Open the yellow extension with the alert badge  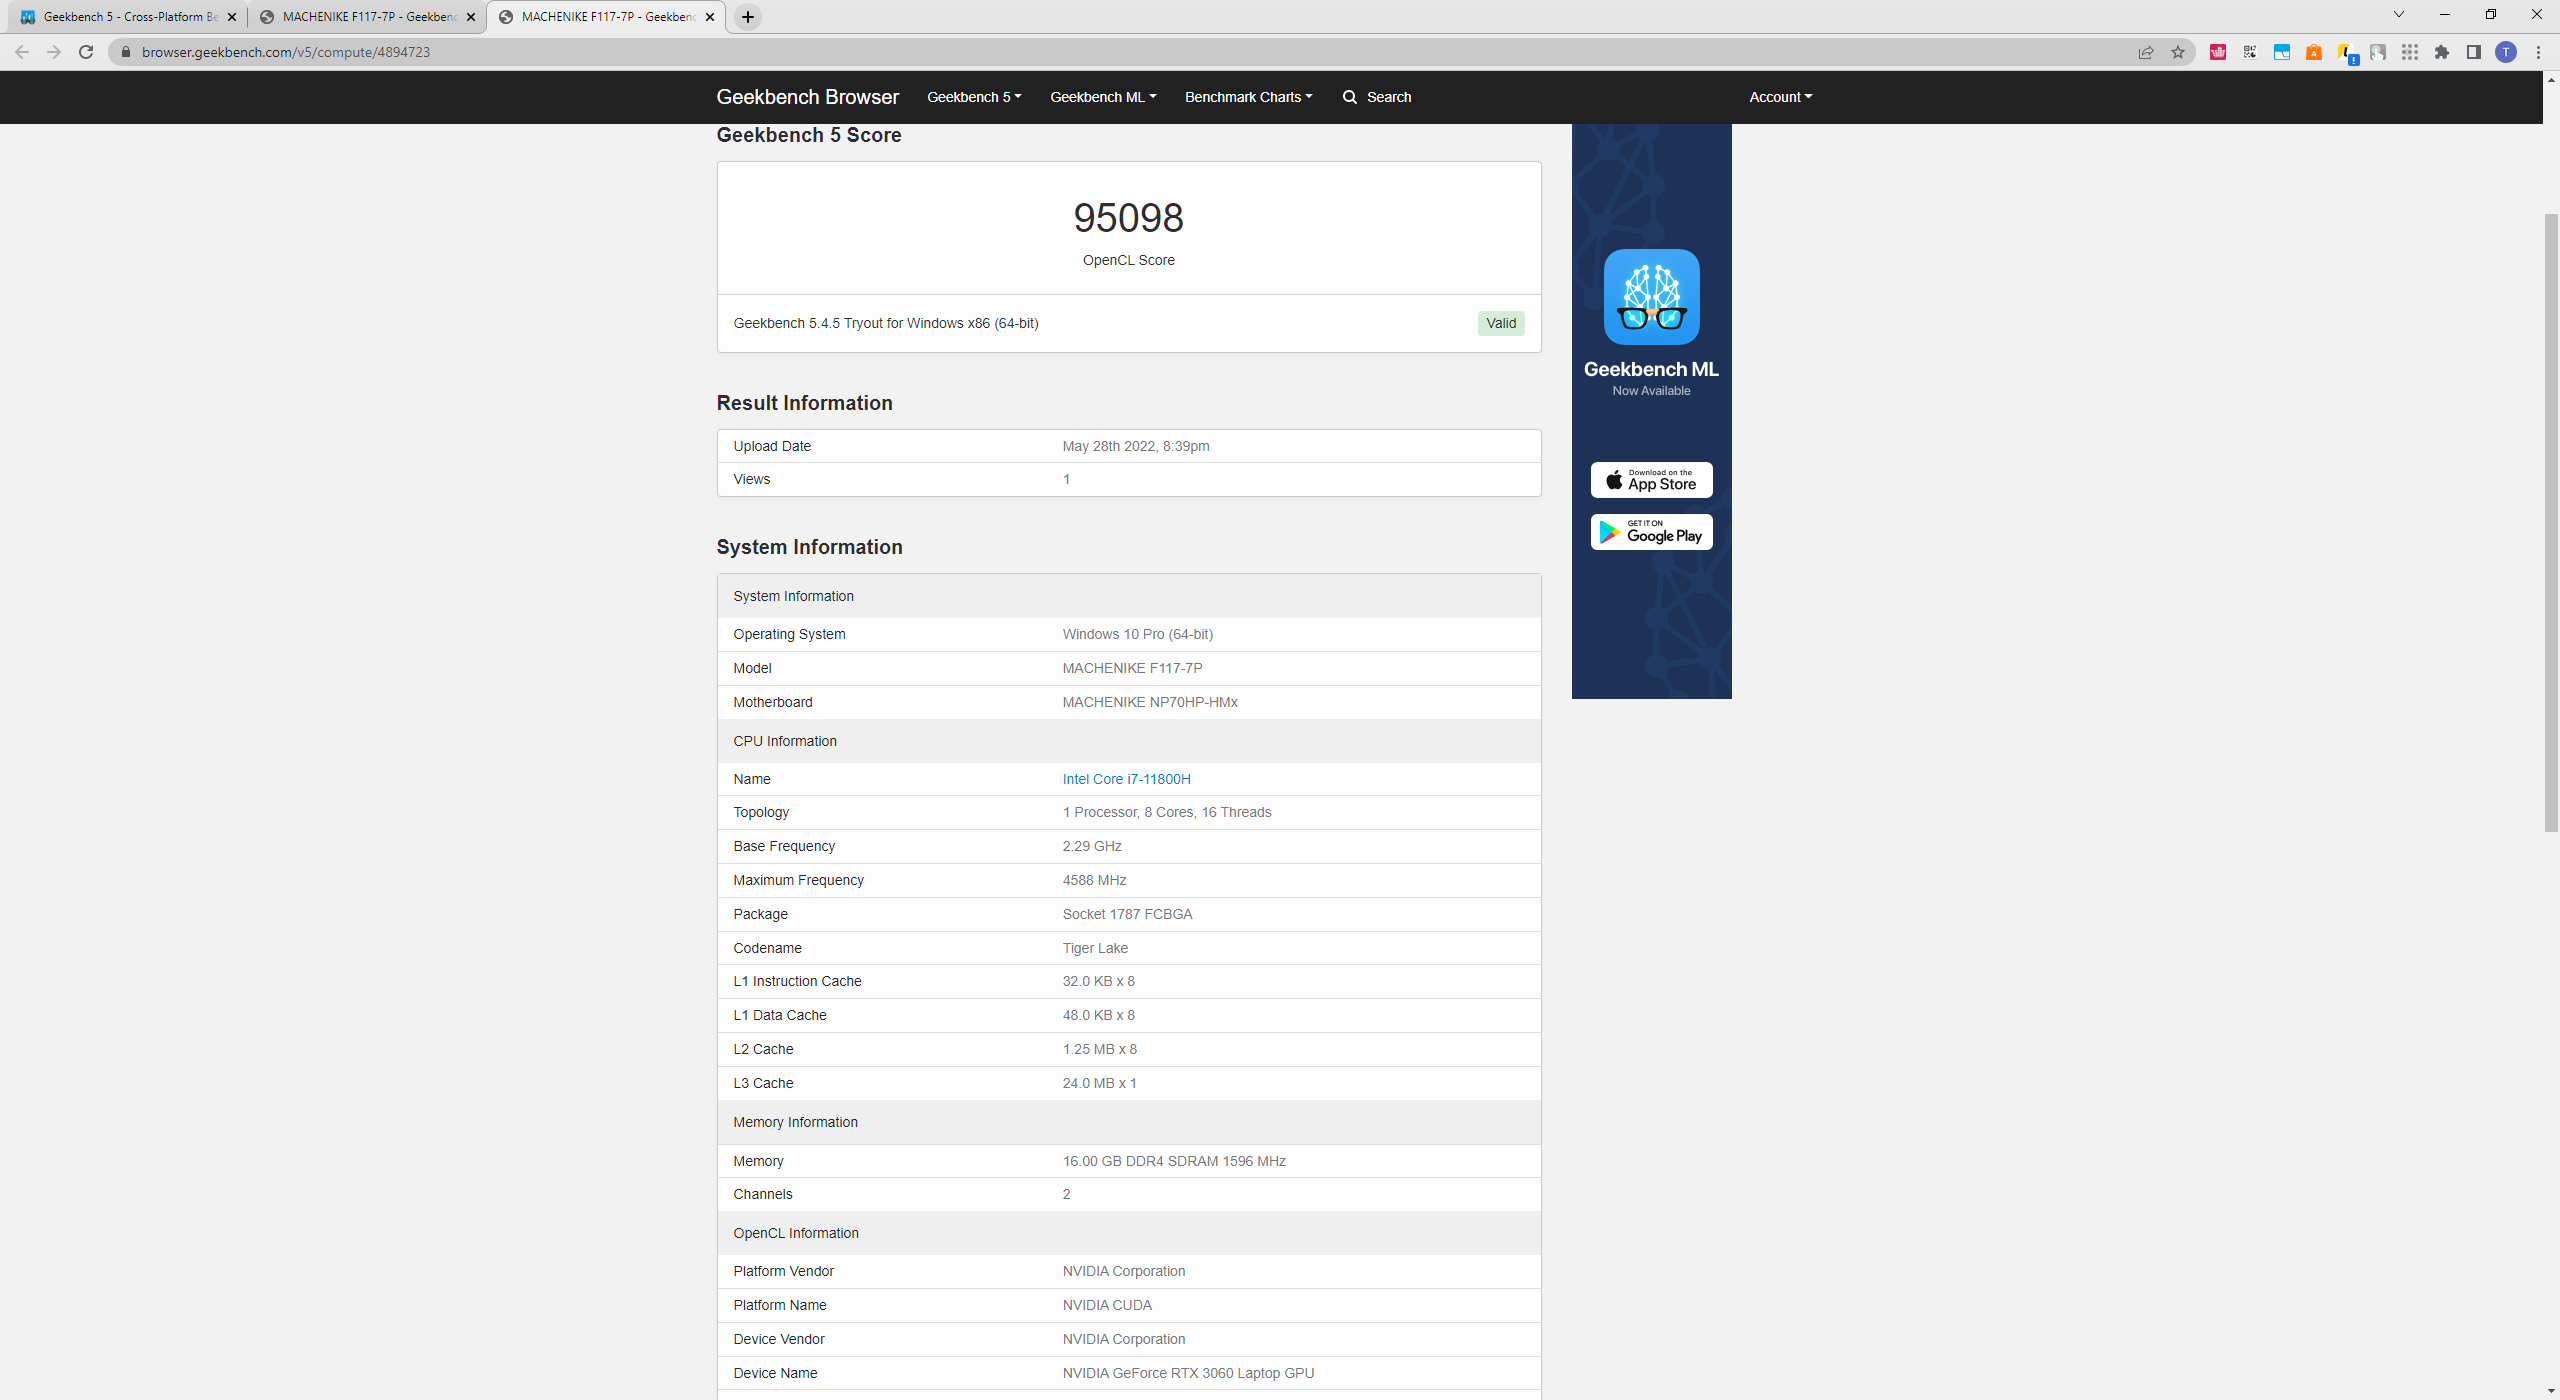(2346, 53)
